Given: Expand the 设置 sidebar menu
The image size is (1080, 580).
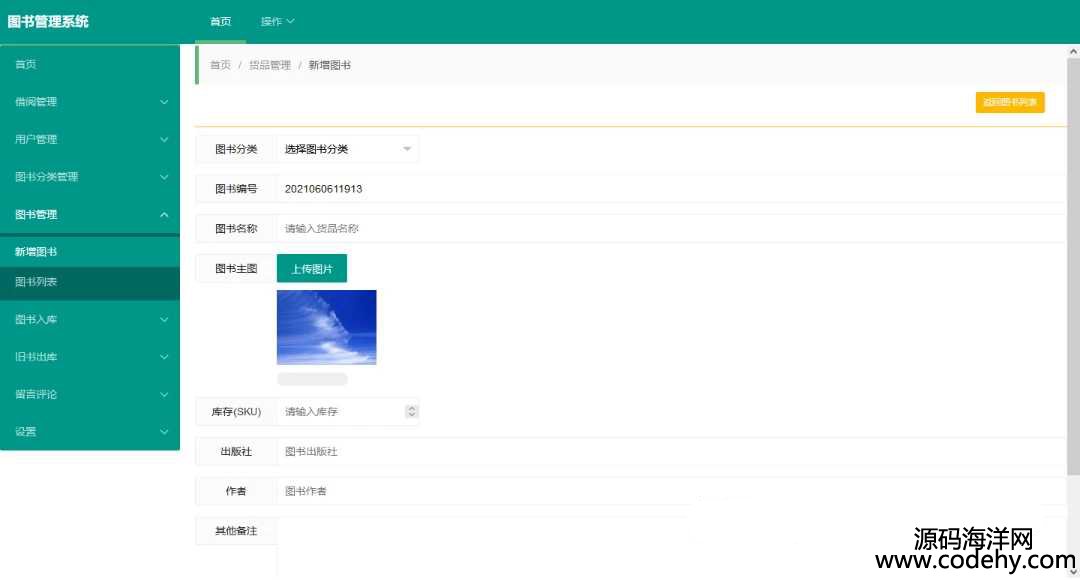Looking at the screenshot, I should tap(90, 432).
